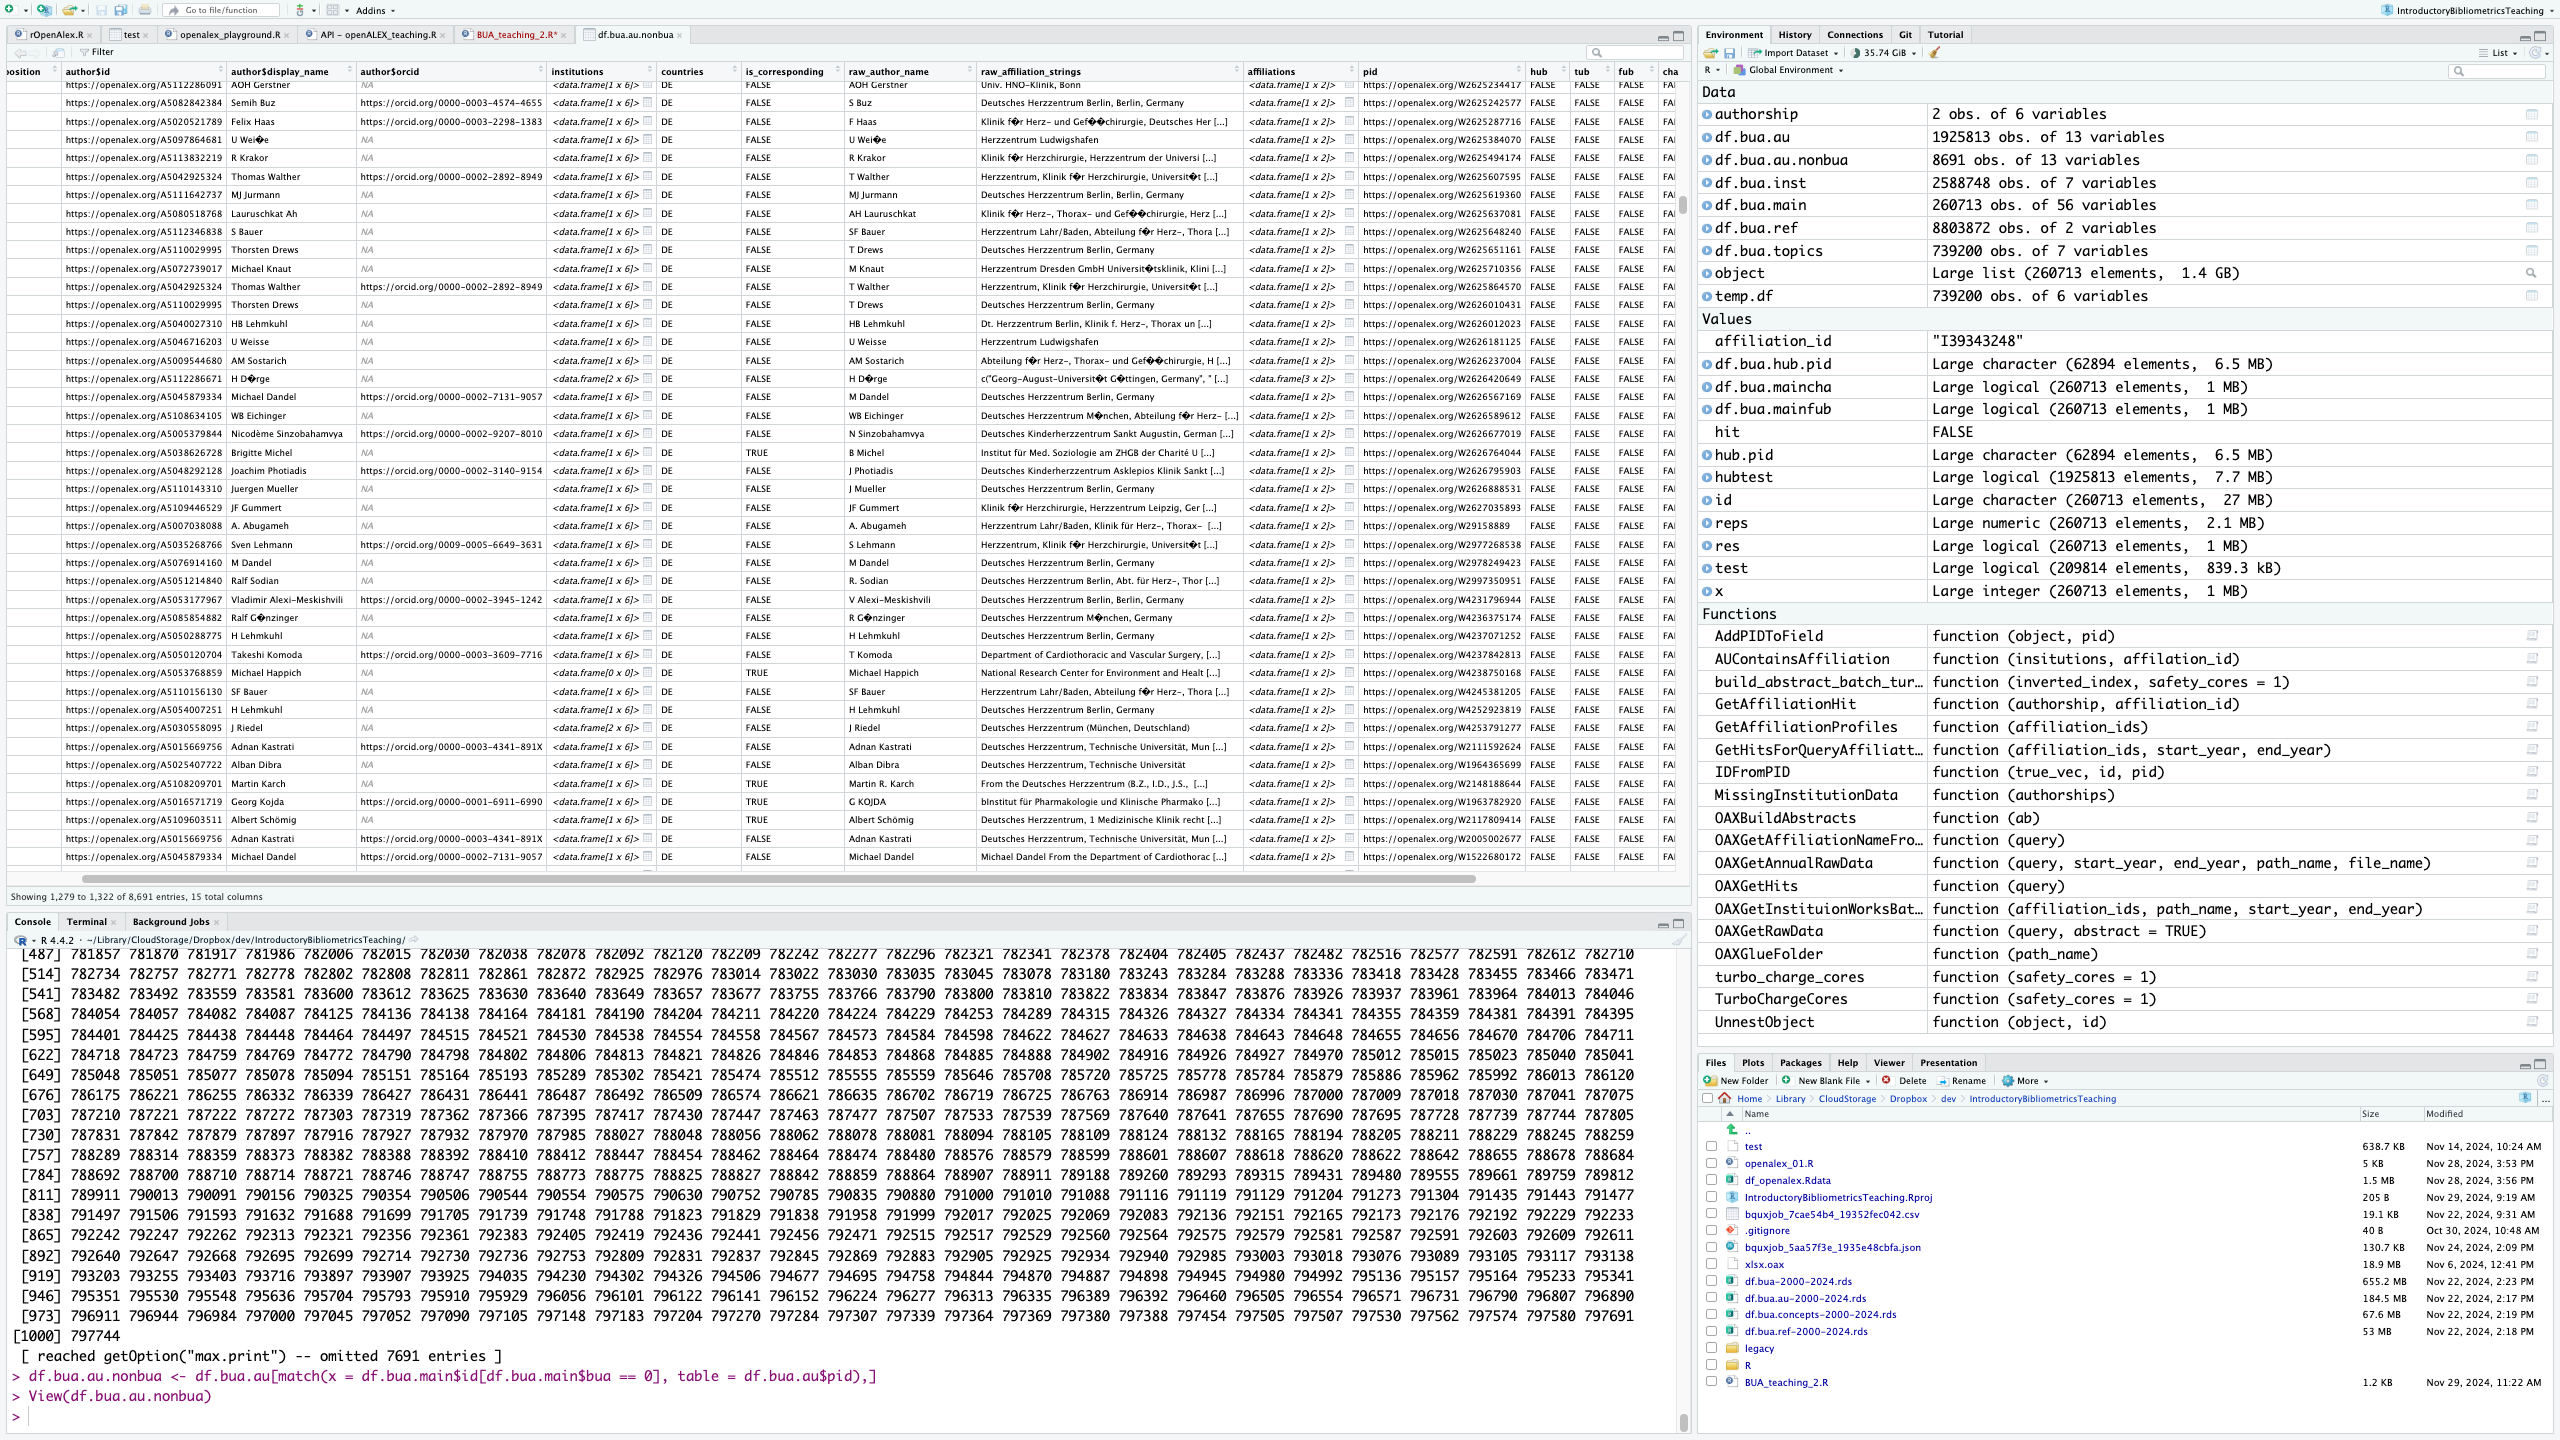This screenshot has width=2560, height=1440.
Task: Click the broom icon to clear environment objects
Action: coord(1935,53)
